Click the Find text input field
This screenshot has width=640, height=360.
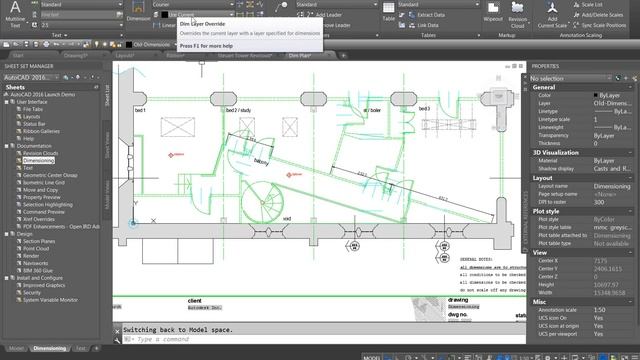[x=78, y=15]
